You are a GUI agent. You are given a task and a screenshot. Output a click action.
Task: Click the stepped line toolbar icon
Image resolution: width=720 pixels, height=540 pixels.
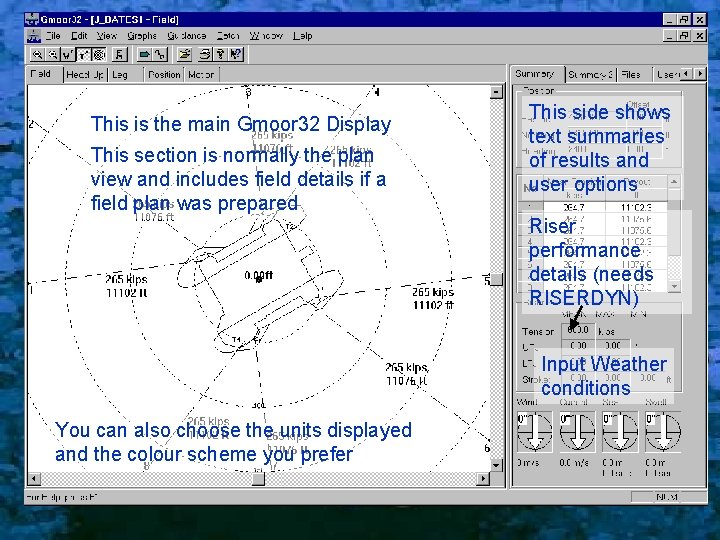click(x=160, y=55)
